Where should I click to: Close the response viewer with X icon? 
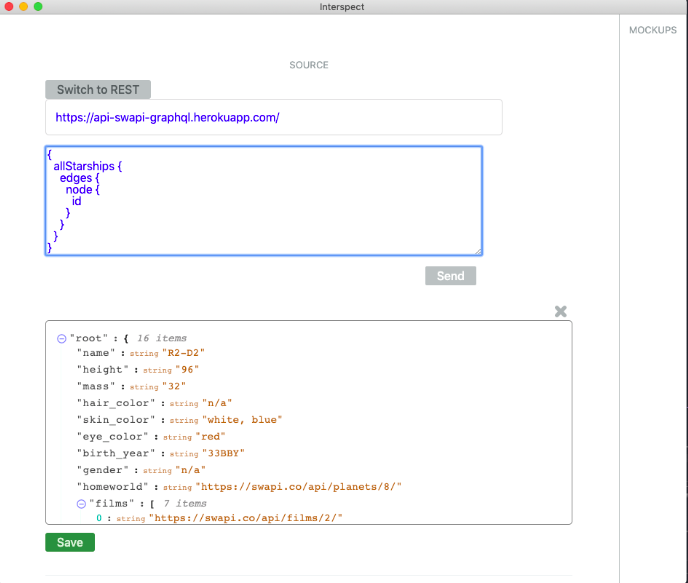tap(560, 311)
